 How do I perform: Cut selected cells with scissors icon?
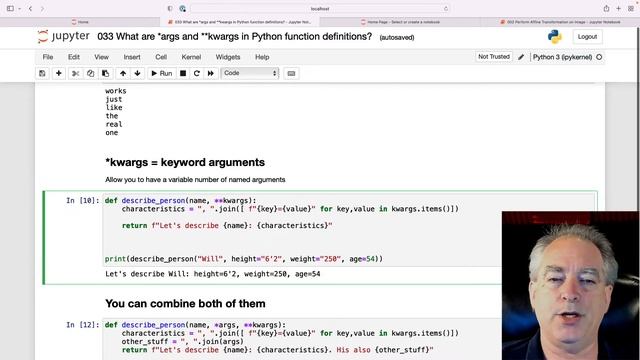tap(76, 73)
